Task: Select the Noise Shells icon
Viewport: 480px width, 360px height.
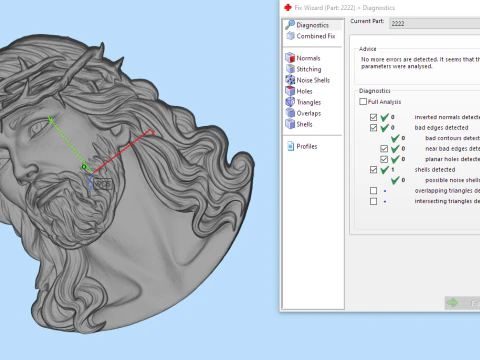Action: click(x=290, y=80)
